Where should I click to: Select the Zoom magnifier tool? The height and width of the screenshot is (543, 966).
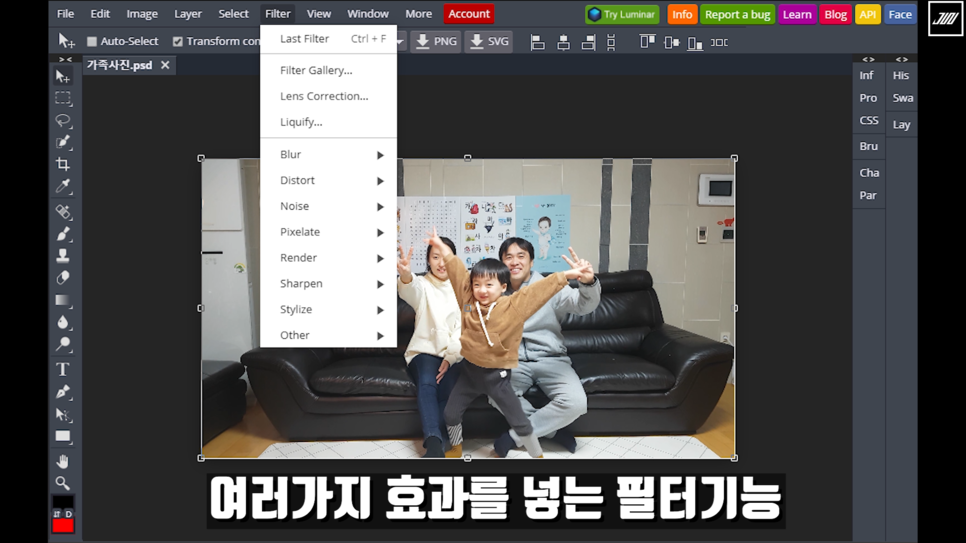[63, 483]
